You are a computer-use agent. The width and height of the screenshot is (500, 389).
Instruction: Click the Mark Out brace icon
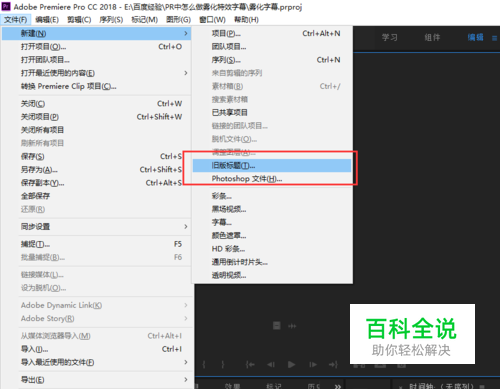[223, 365]
